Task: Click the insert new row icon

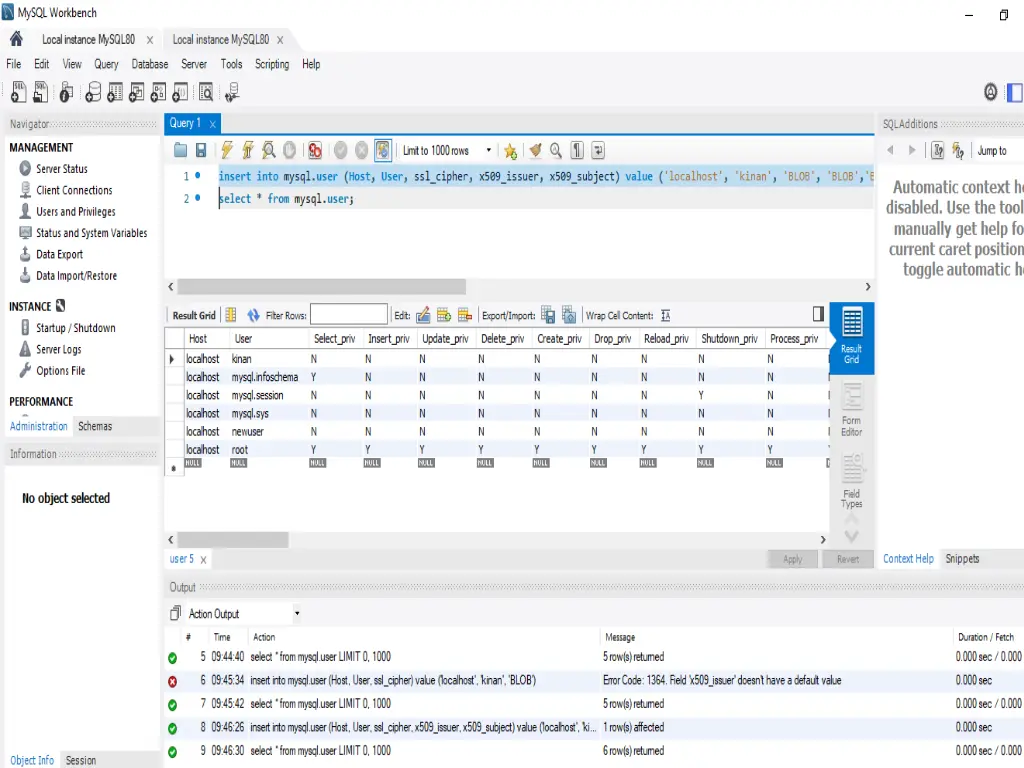Action: (444, 315)
